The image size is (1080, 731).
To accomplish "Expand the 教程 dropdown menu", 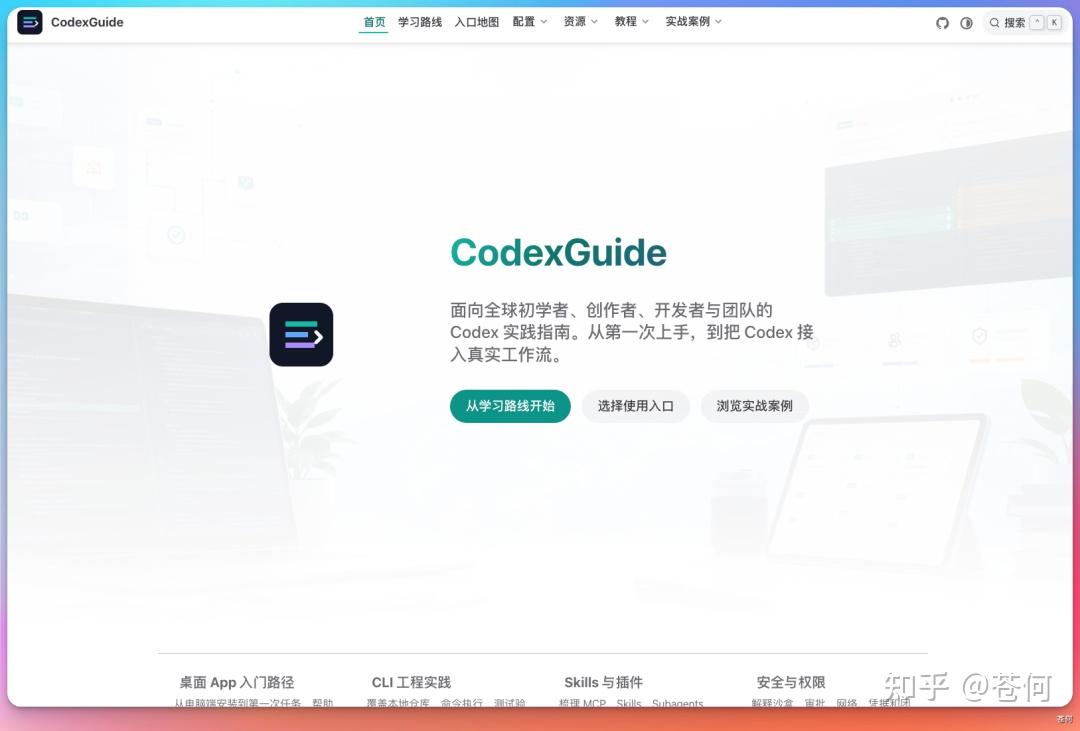I will (632, 22).
